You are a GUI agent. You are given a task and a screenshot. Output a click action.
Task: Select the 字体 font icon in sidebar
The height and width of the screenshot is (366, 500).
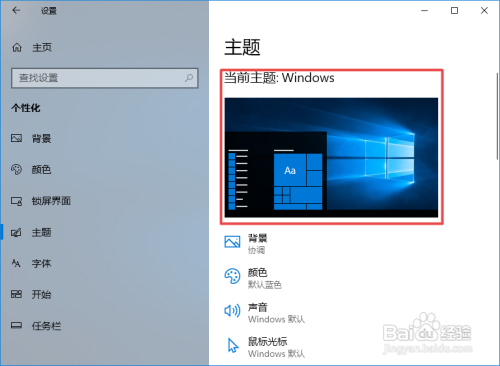(16, 263)
